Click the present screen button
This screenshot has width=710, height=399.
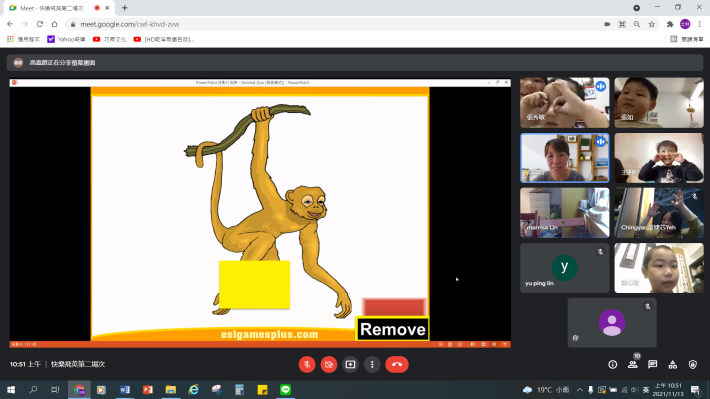point(350,365)
